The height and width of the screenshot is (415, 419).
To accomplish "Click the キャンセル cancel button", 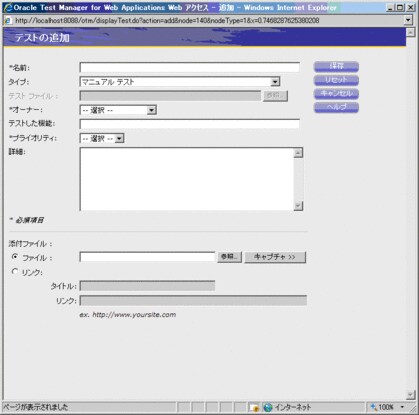I will pyautogui.click(x=336, y=94).
